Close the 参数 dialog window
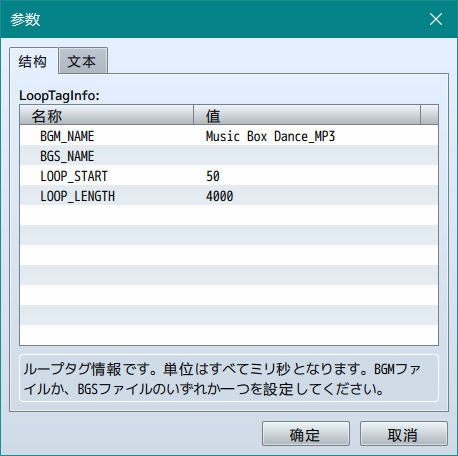 pyautogui.click(x=436, y=19)
